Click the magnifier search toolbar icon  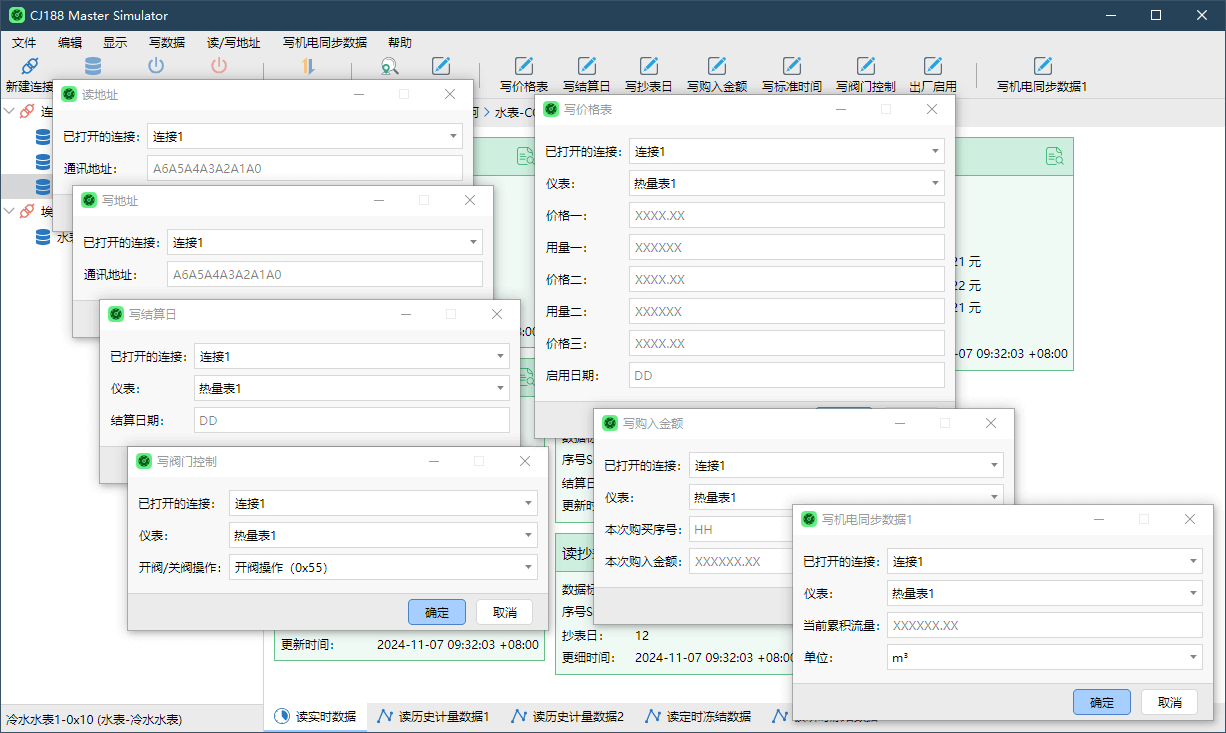390,66
